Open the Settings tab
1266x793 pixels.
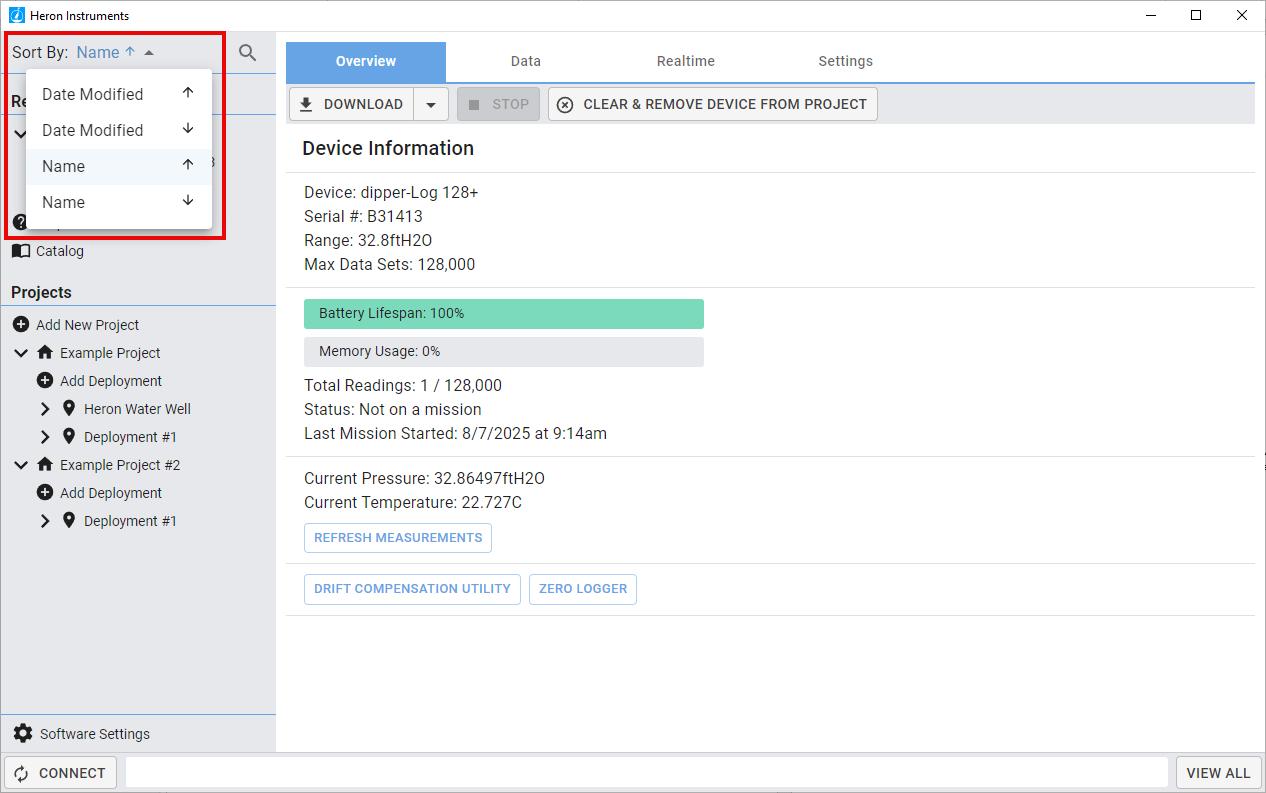click(846, 61)
